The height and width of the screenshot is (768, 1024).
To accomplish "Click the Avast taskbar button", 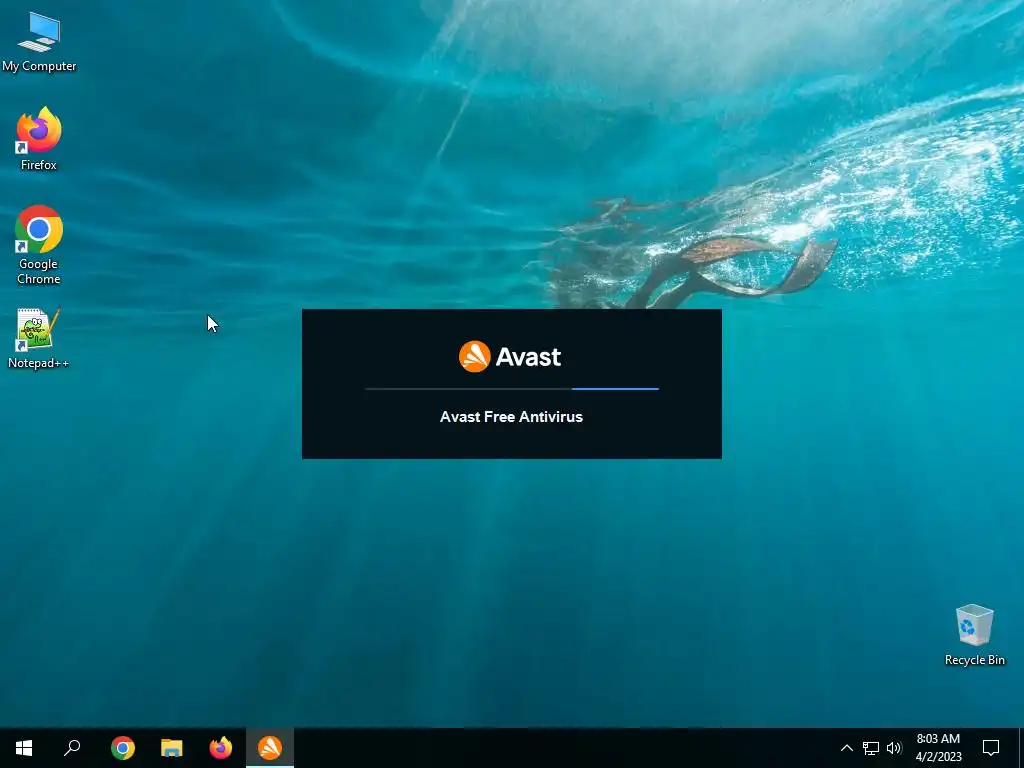I will coord(270,748).
